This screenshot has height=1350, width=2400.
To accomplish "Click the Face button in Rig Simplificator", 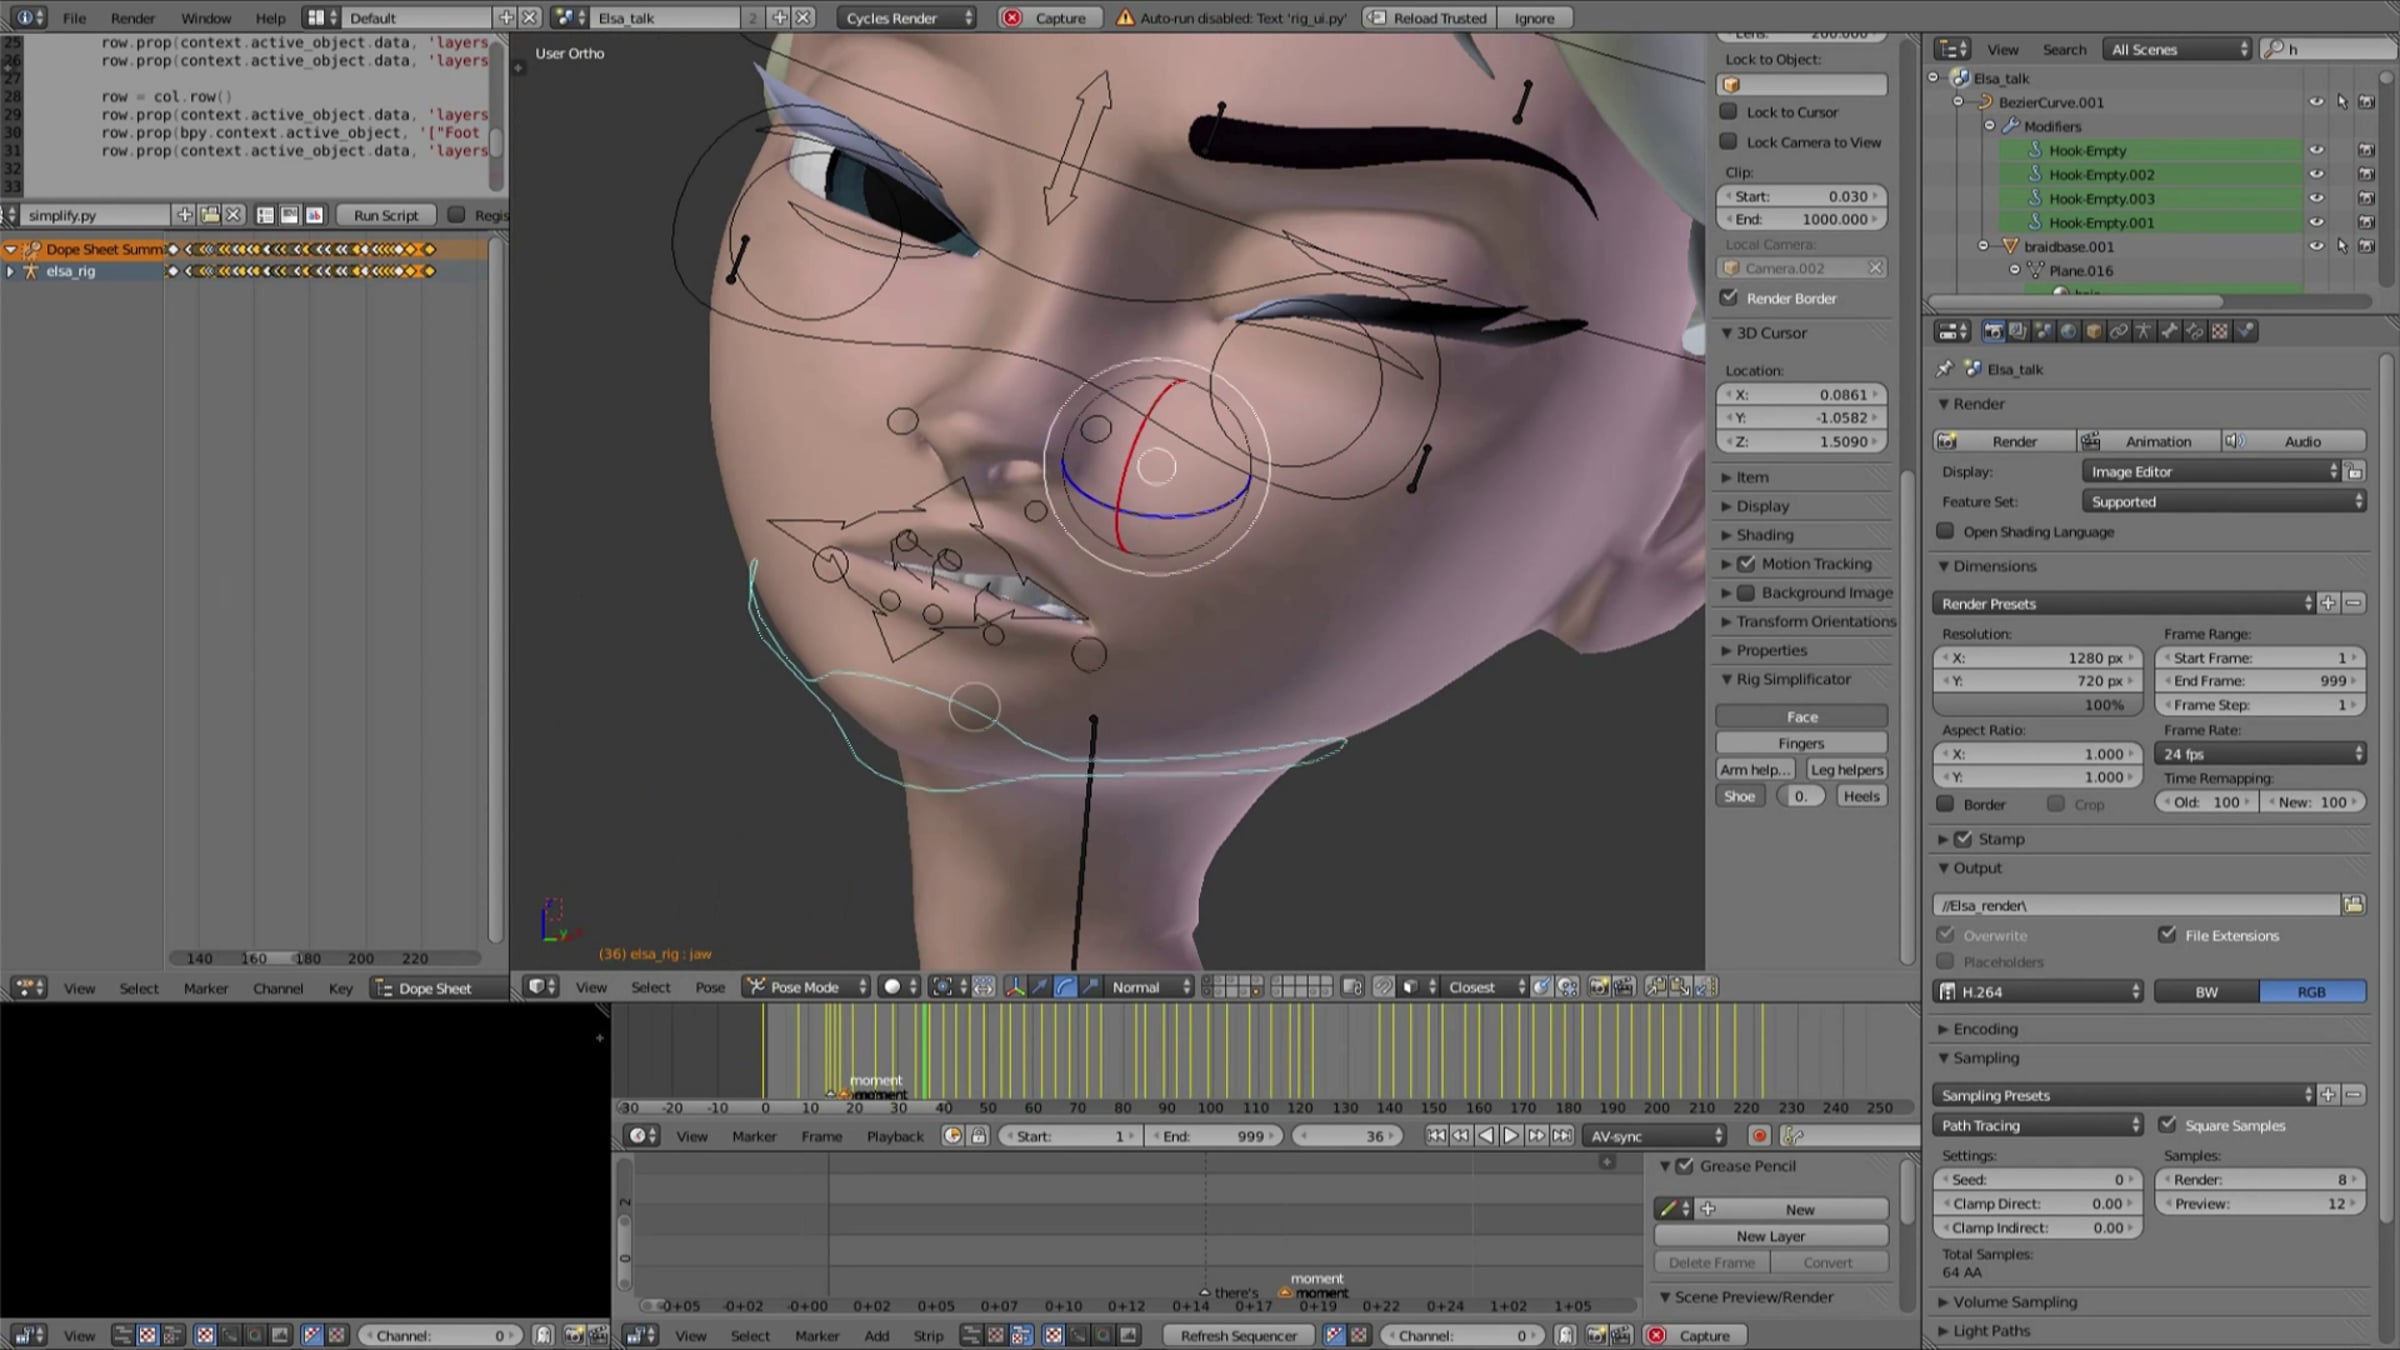I will 1802,716.
